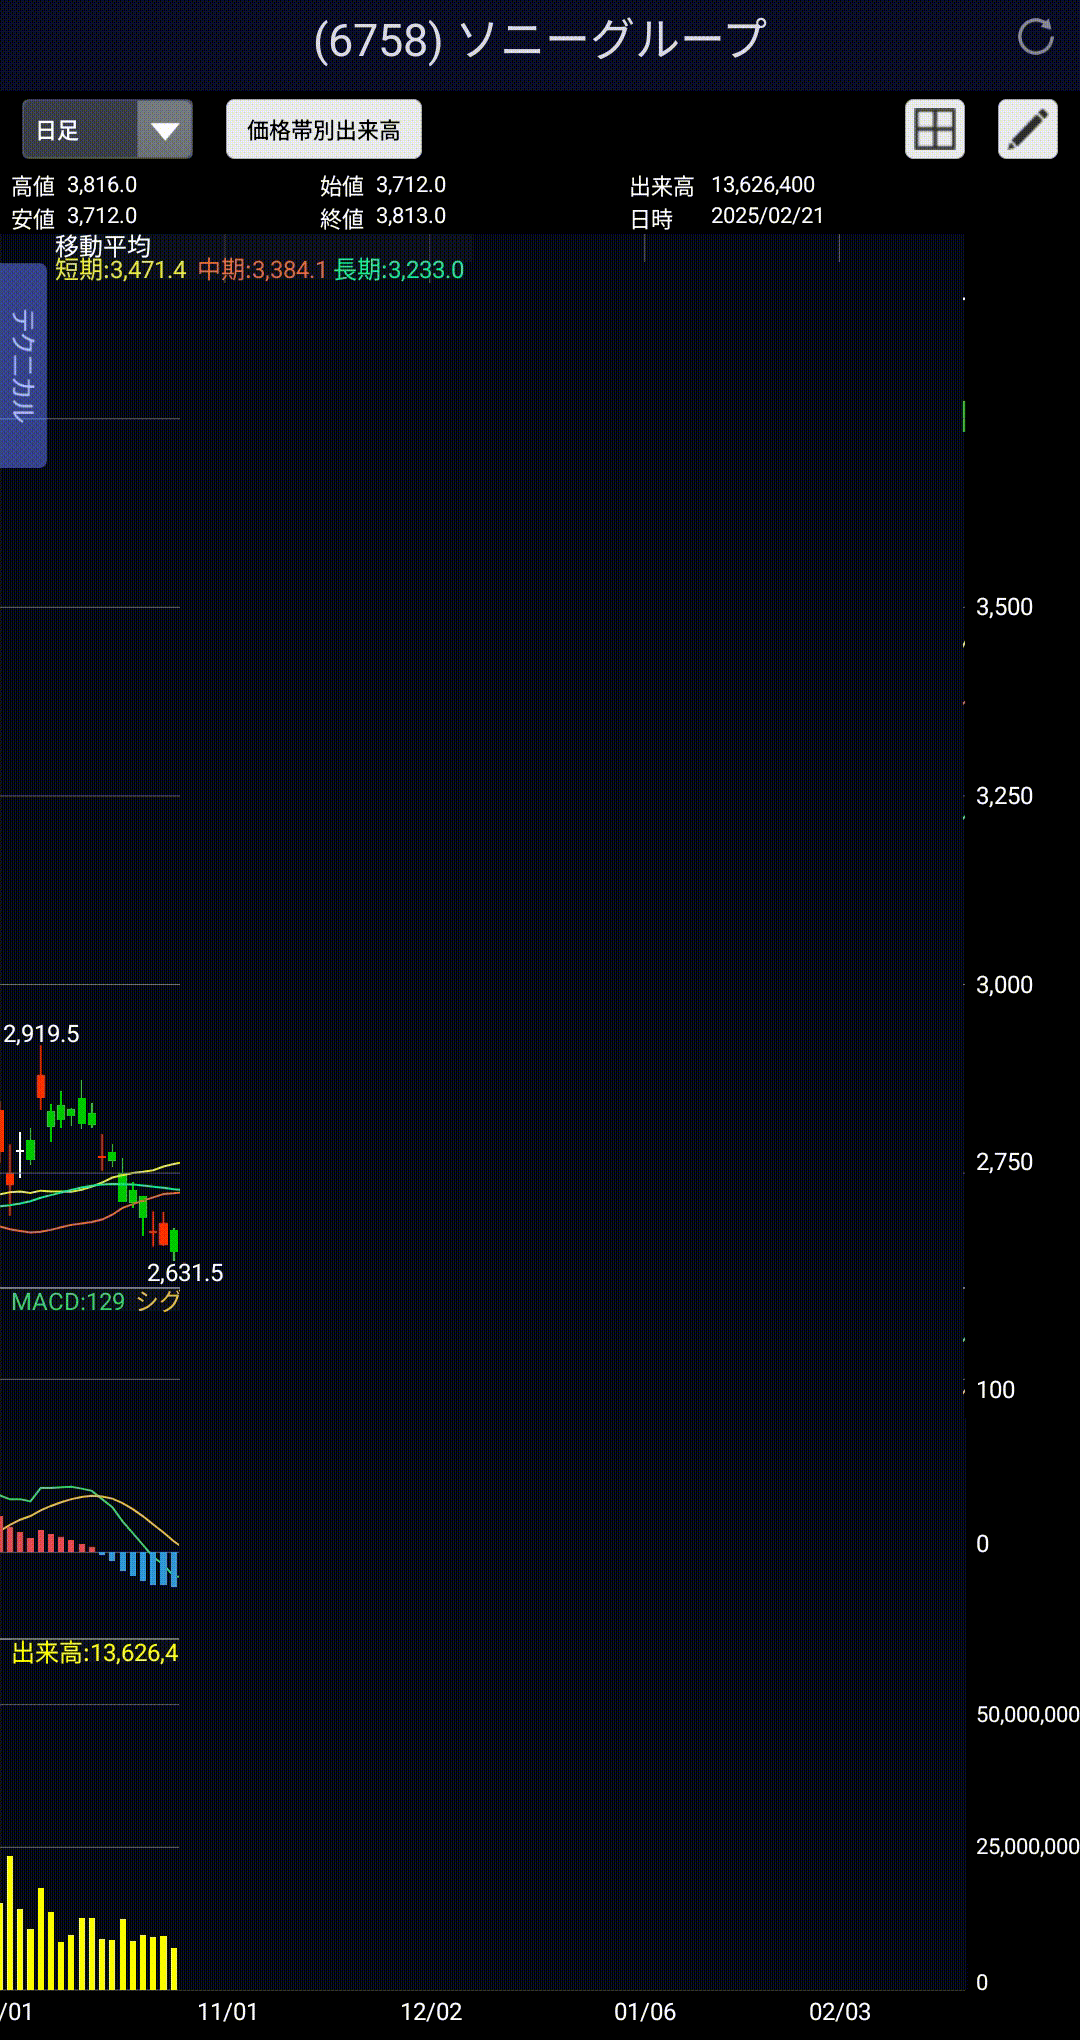Open the テクニカル side tab
1080x2040 pixels.
pyautogui.click(x=23, y=365)
